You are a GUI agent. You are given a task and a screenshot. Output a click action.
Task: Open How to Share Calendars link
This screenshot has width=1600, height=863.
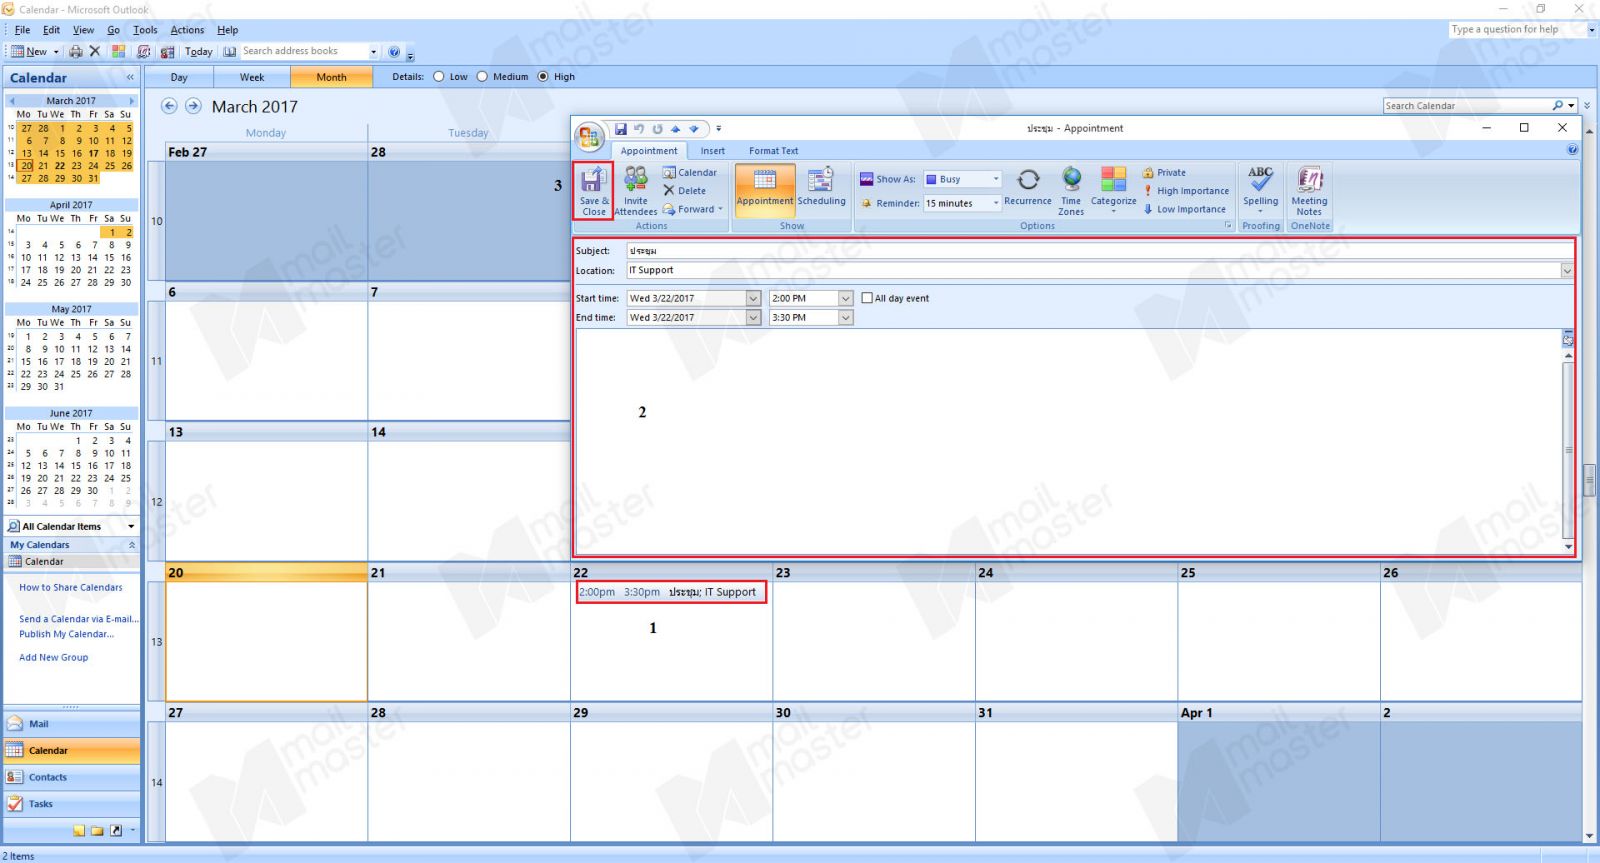(x=71, y=588)
